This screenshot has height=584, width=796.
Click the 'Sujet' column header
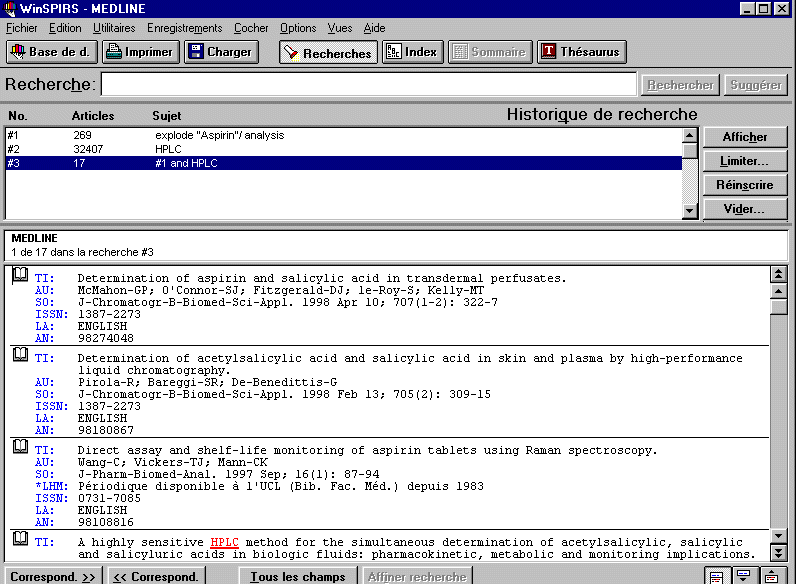(x=167, y=116)
